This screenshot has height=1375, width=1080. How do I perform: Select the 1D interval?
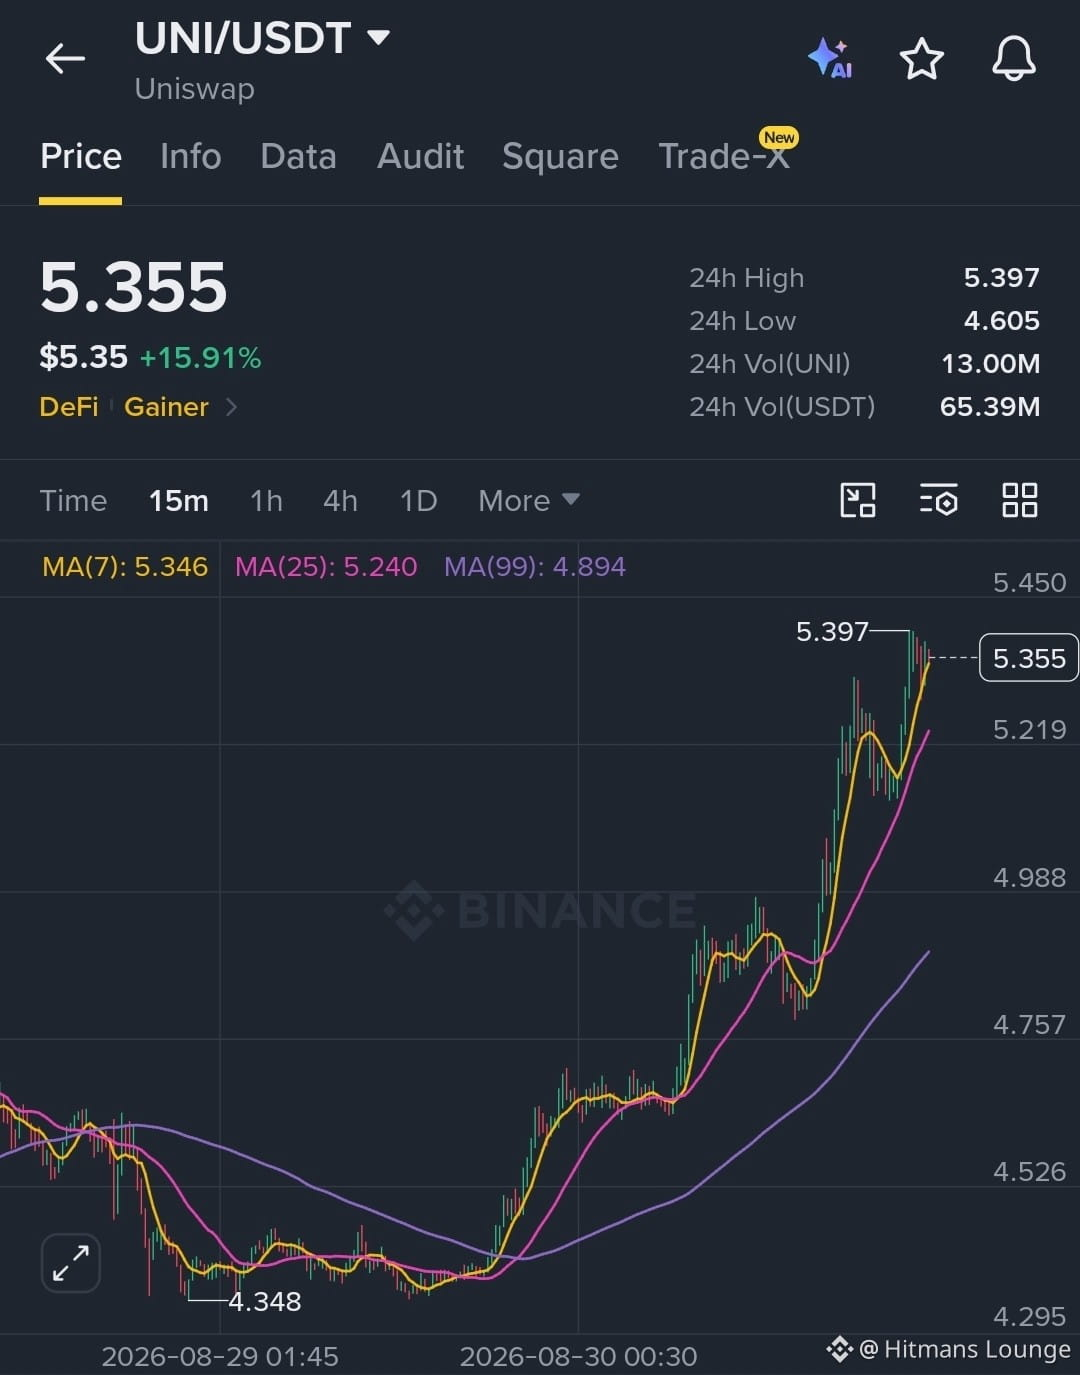point(418,500)
